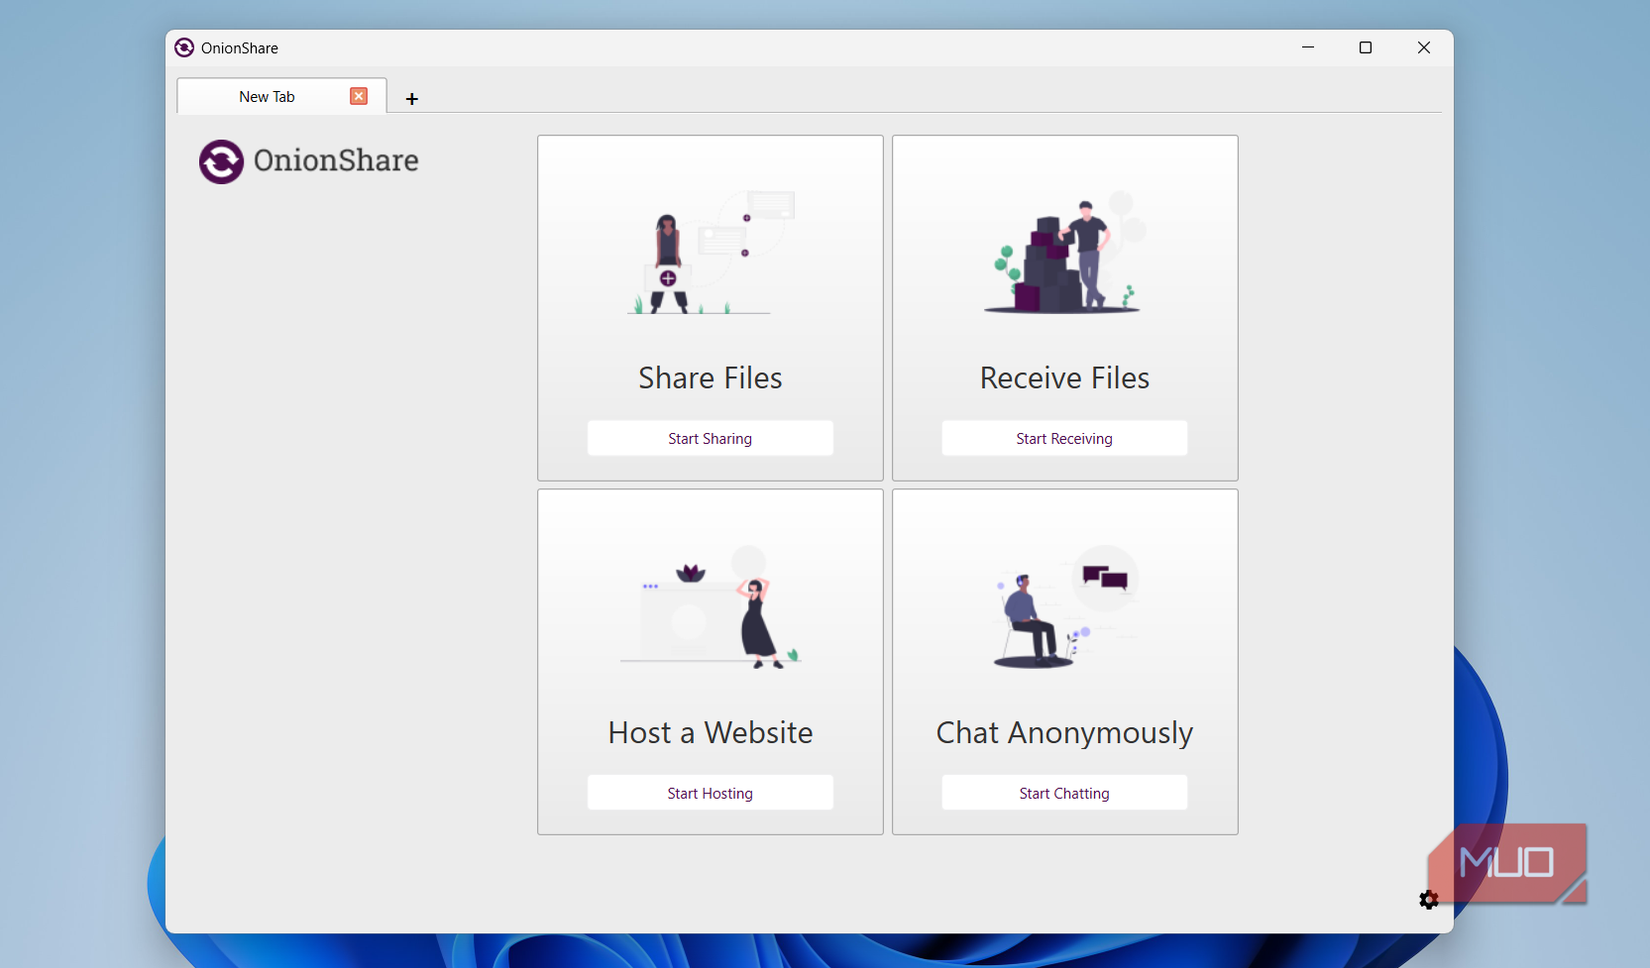Click the MUO watermark logo
The height and width of the screenshot is (968, 1650).
[x=1506, y=863]
